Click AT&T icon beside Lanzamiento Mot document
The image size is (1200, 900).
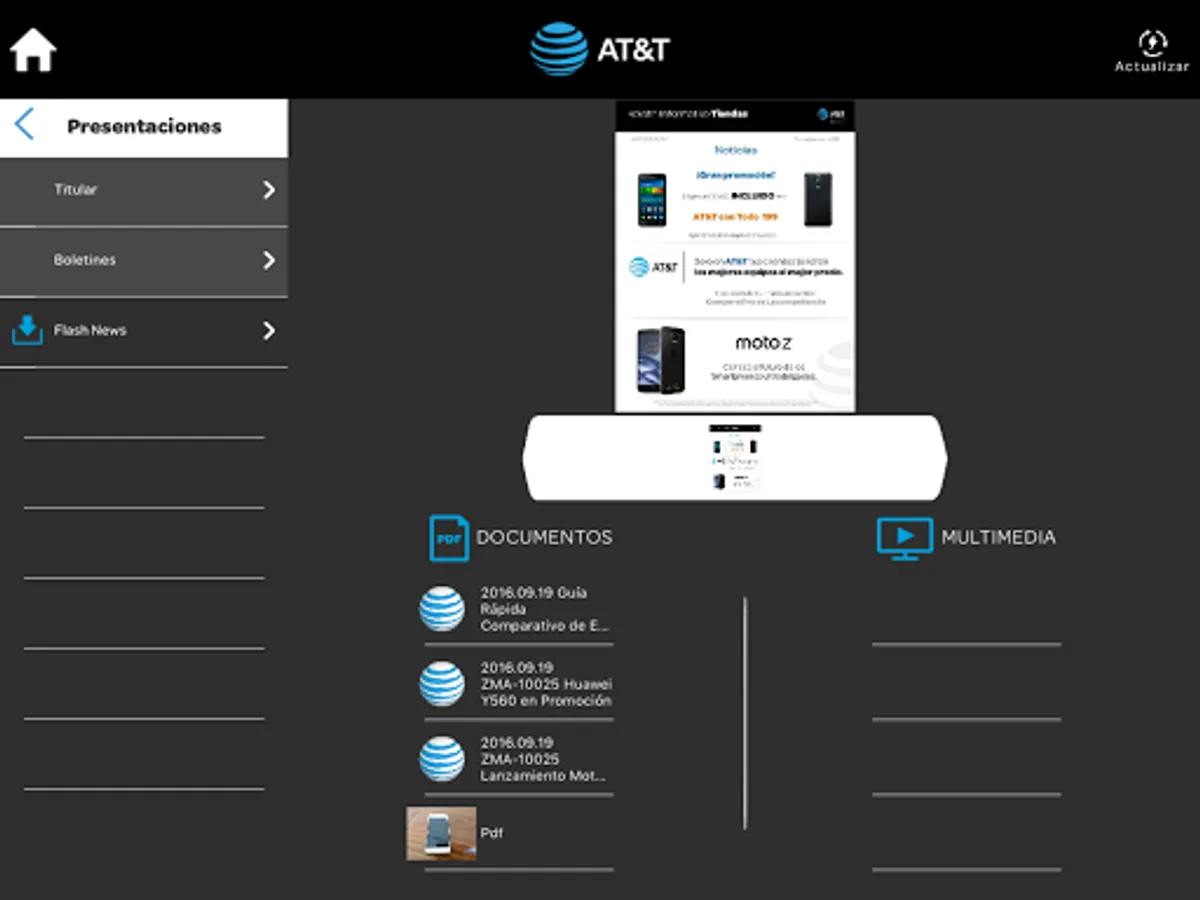pyautogui.click(x=442, y=759)
